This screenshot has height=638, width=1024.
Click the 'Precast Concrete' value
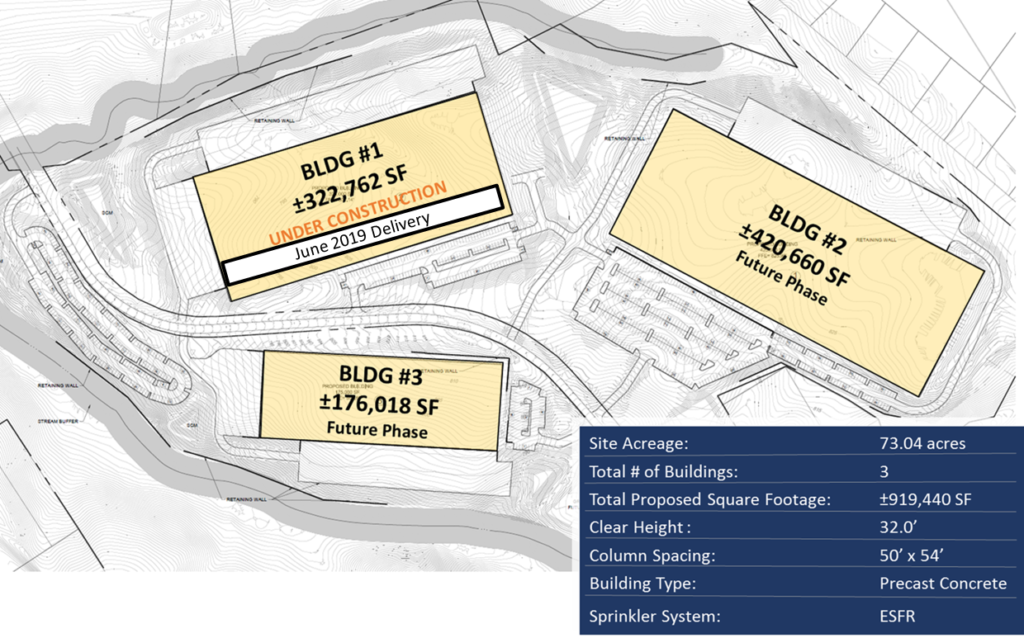click(x=943, y=583)
